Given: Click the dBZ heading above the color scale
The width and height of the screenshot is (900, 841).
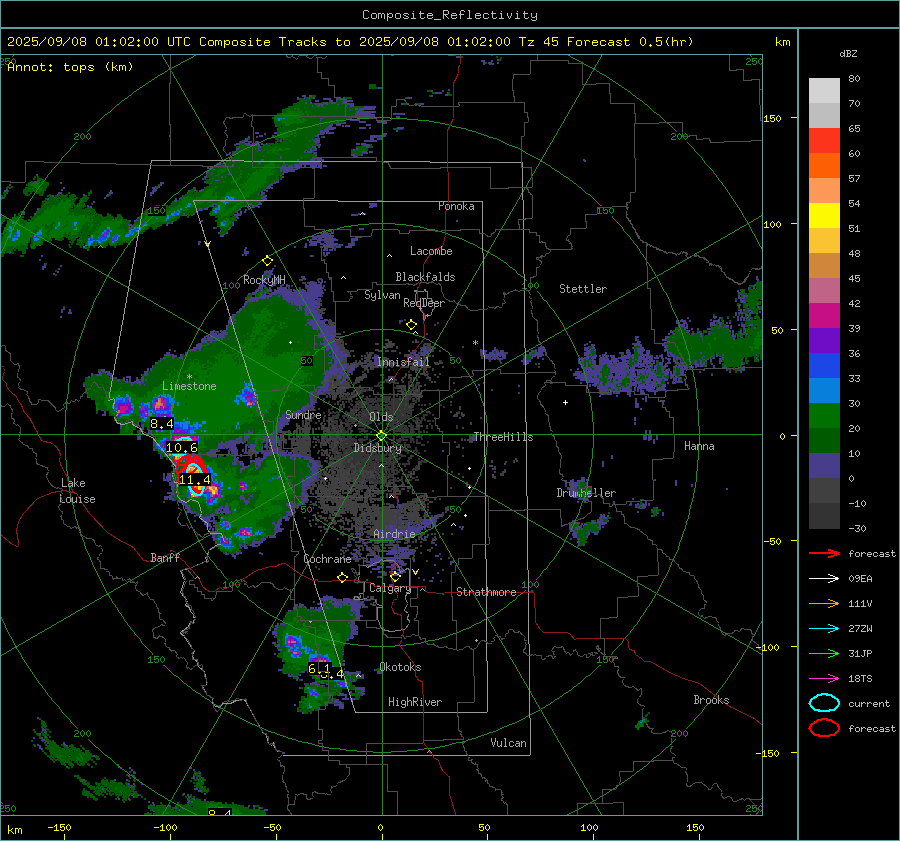Looking at the screenshot, I should point(848,53).
